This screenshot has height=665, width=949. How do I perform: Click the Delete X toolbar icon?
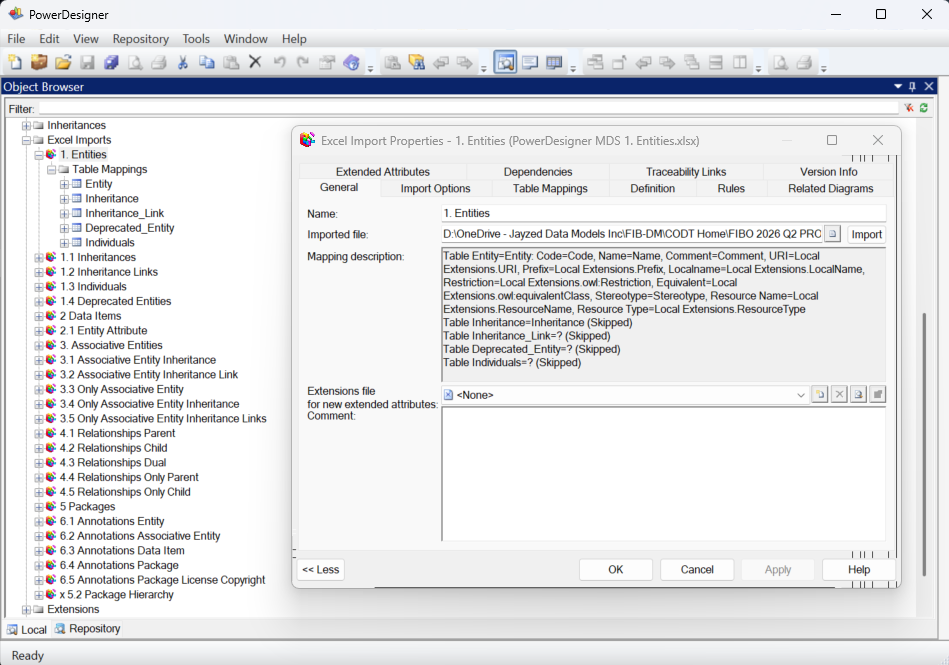(255, 62)
